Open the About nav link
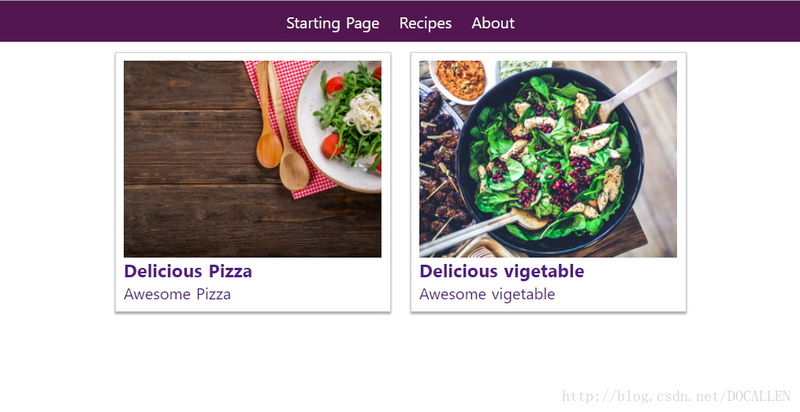 [x=493, y=23]
